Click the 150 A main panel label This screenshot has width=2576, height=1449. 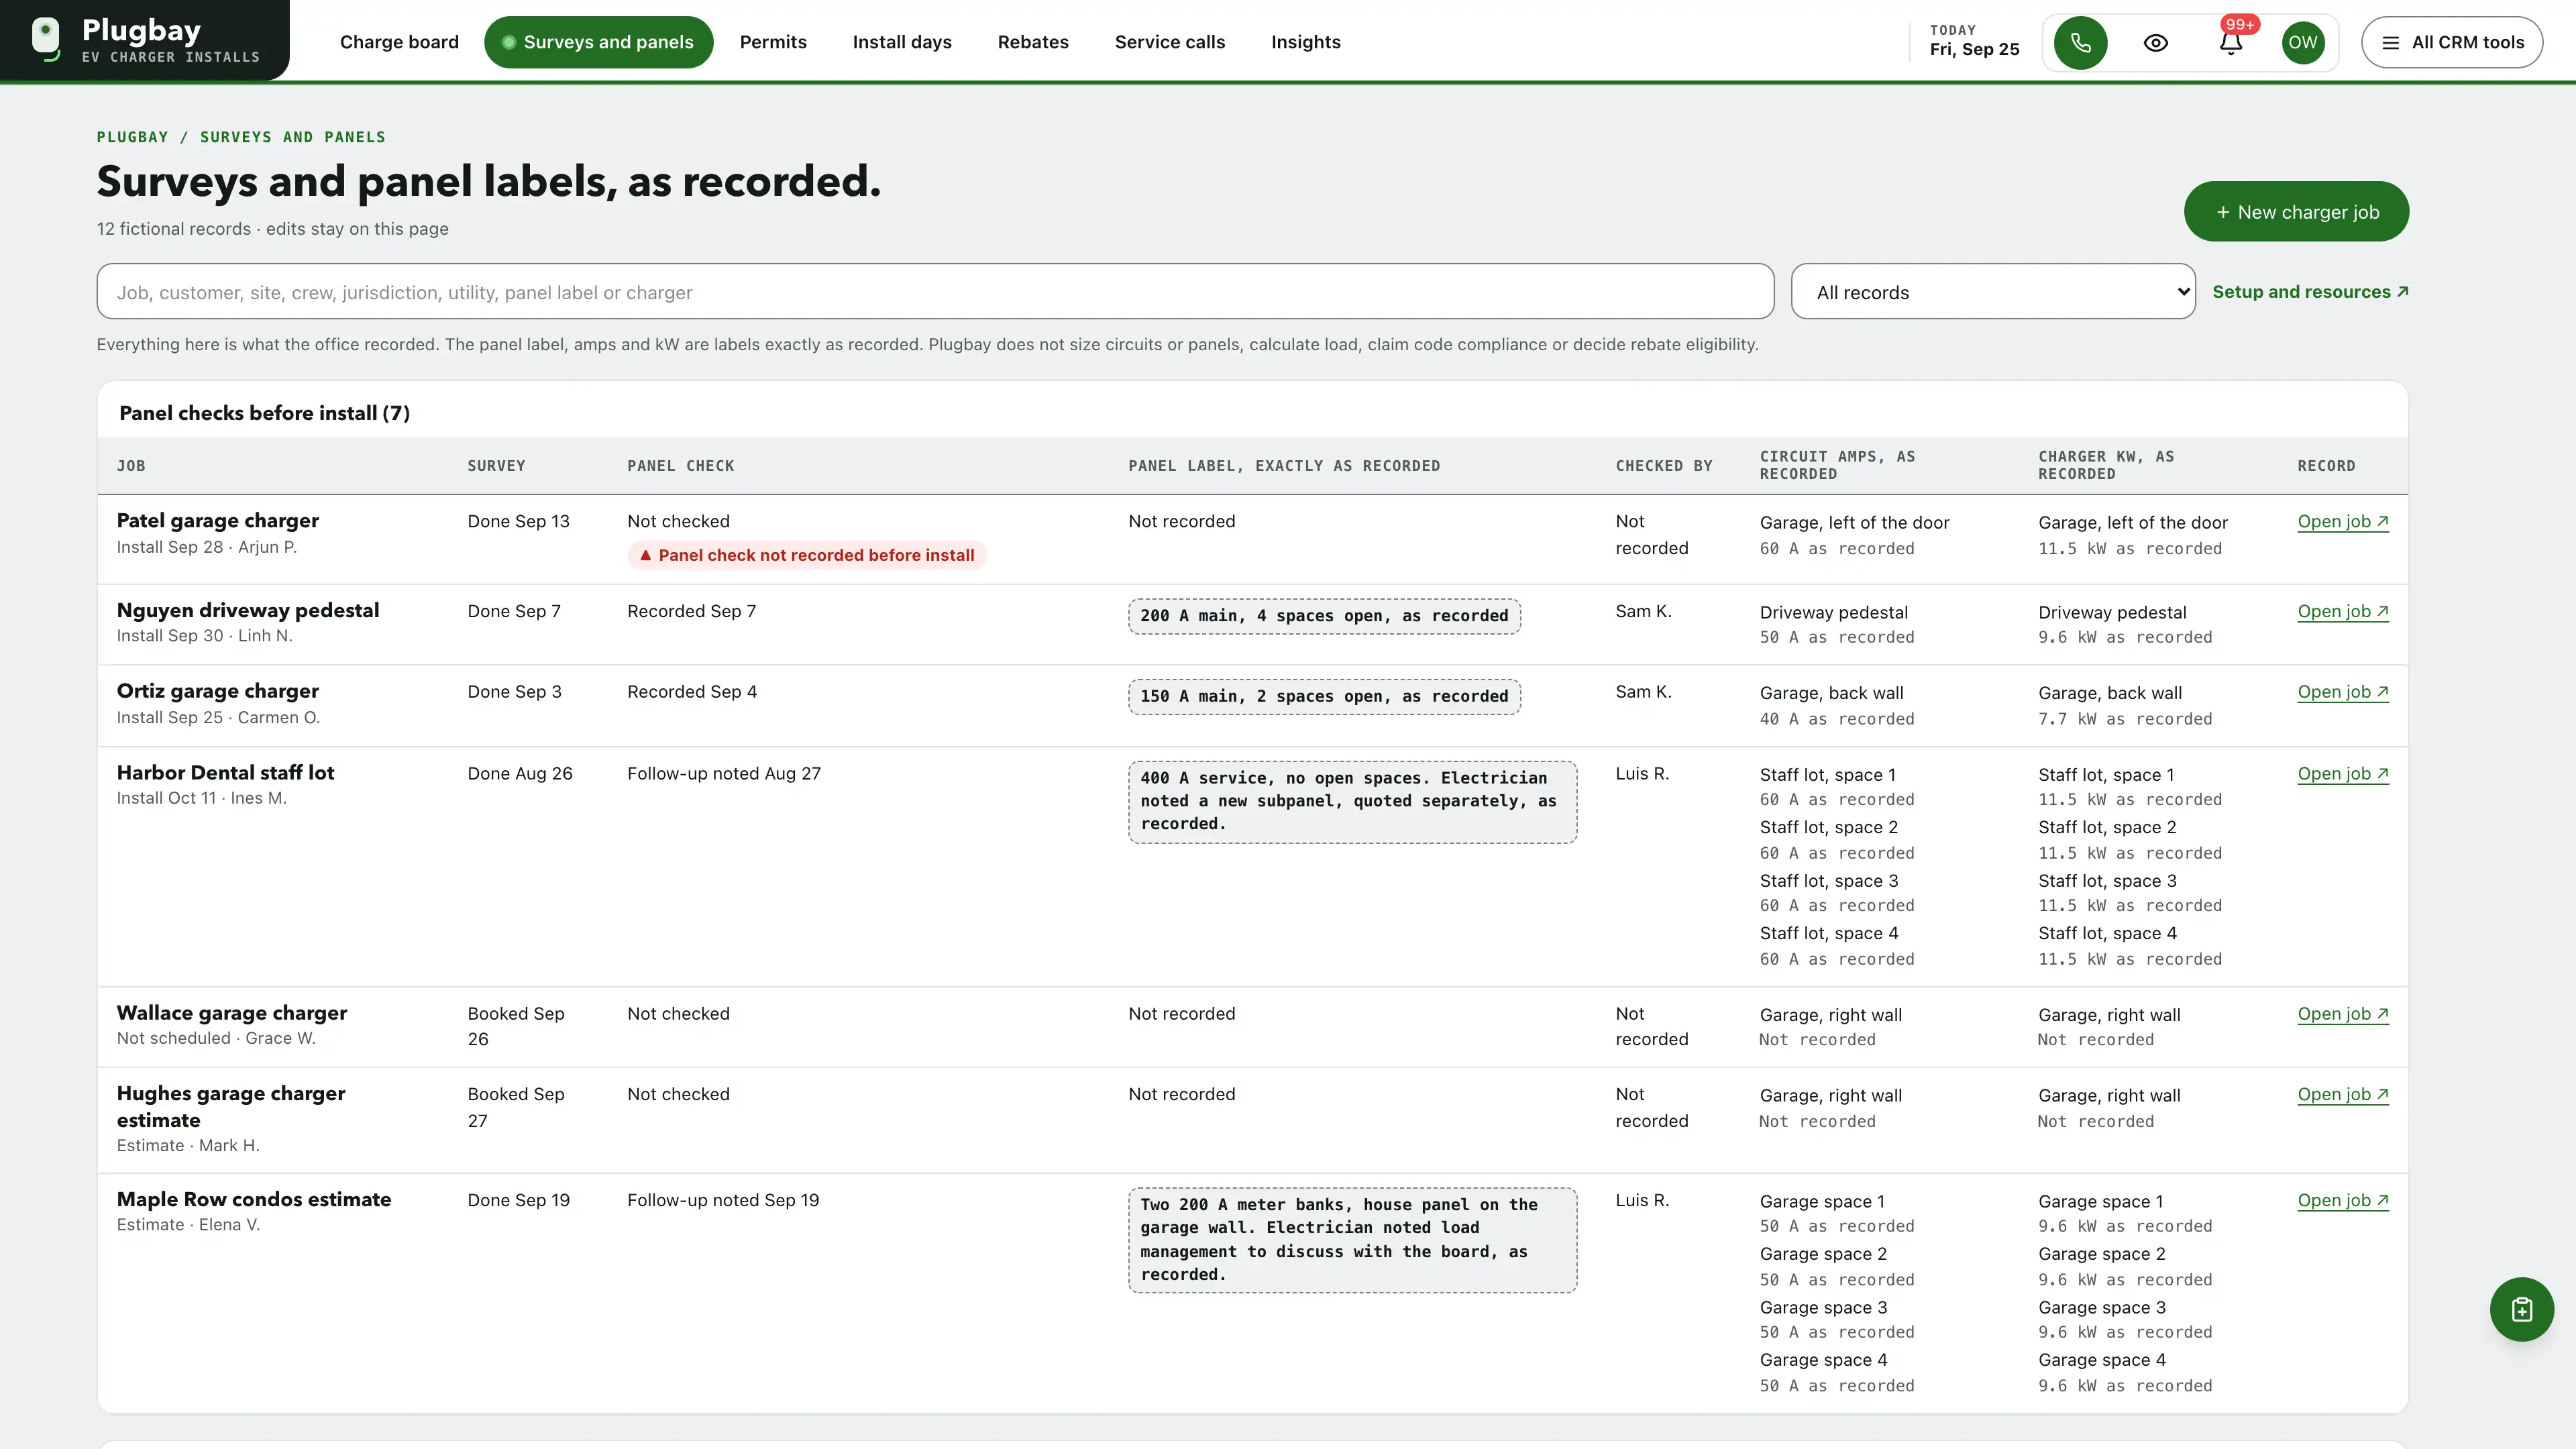click(1324, 697)
